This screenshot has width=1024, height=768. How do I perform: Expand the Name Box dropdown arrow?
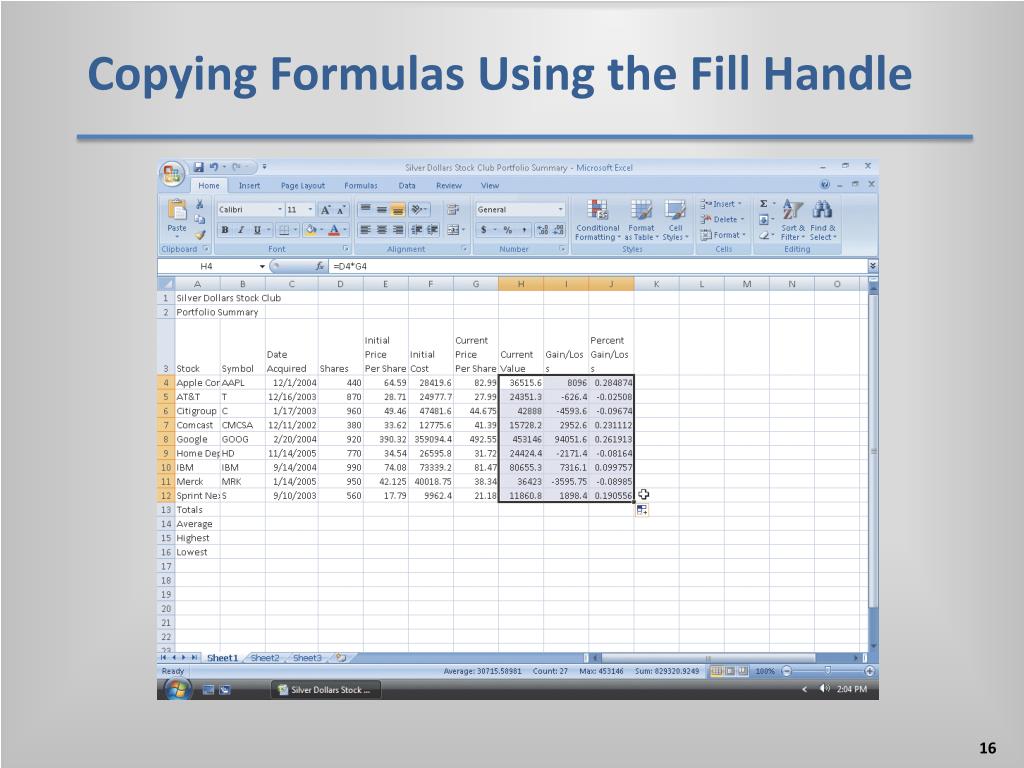[x=262, y=266]
